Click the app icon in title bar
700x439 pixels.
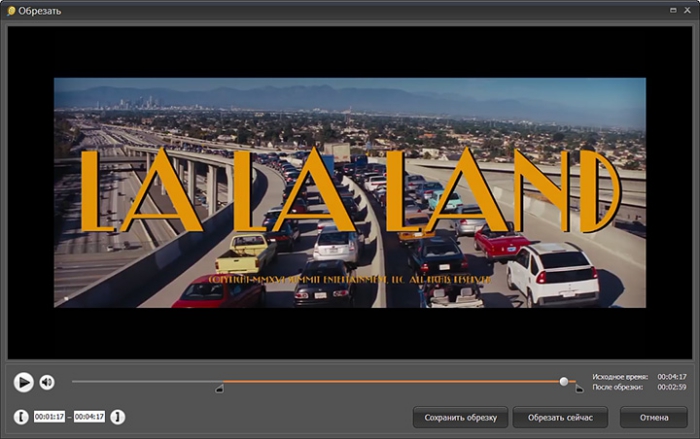click(x=11, y=11)
